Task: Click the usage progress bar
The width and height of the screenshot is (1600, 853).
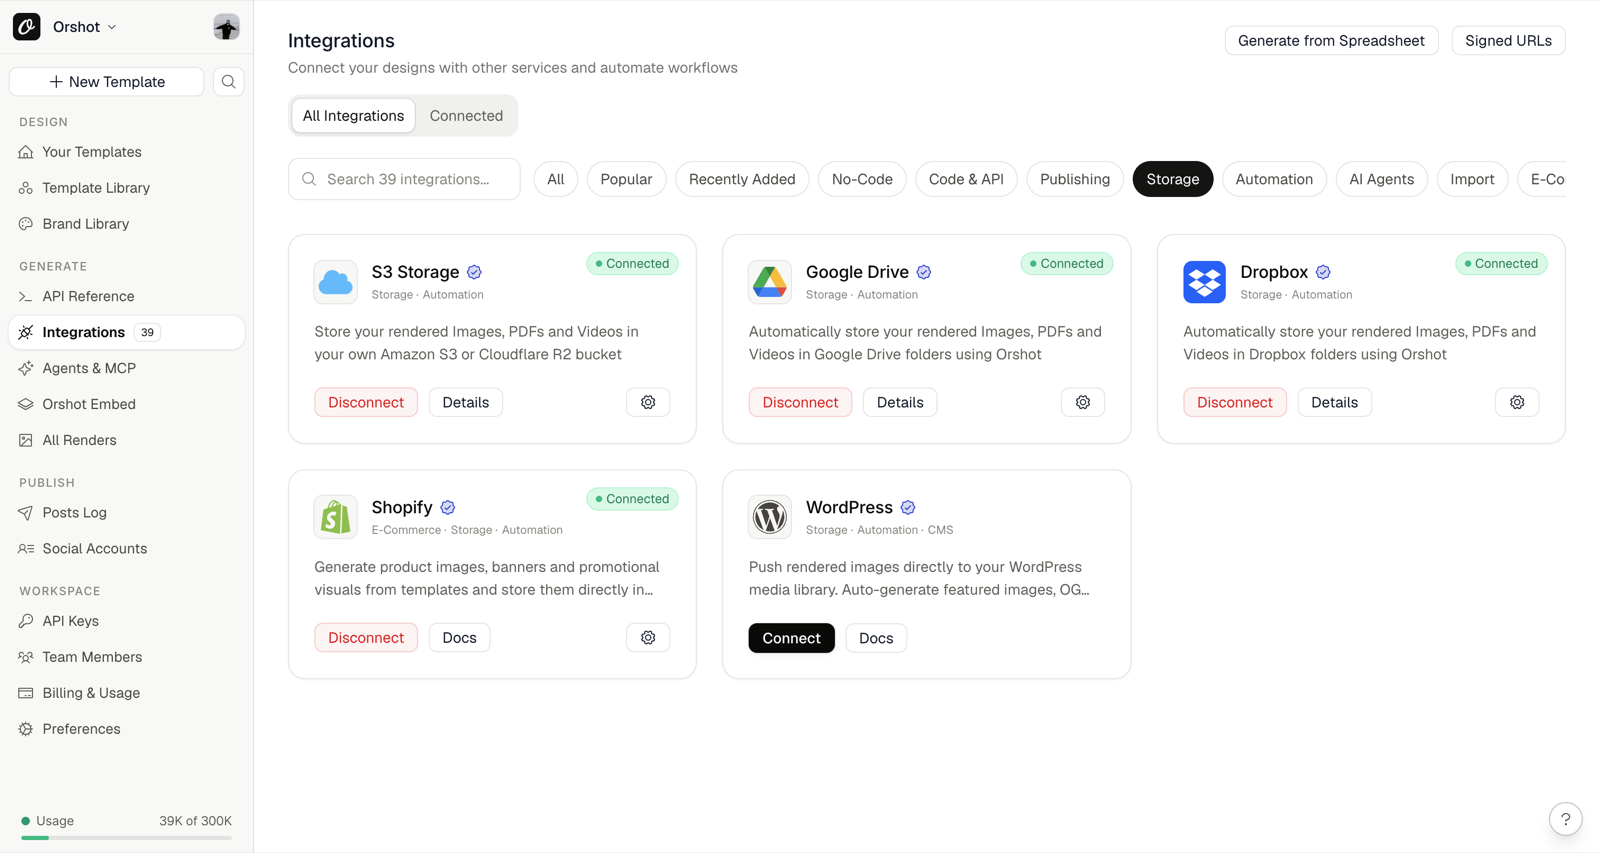Action: click(126, 838)
